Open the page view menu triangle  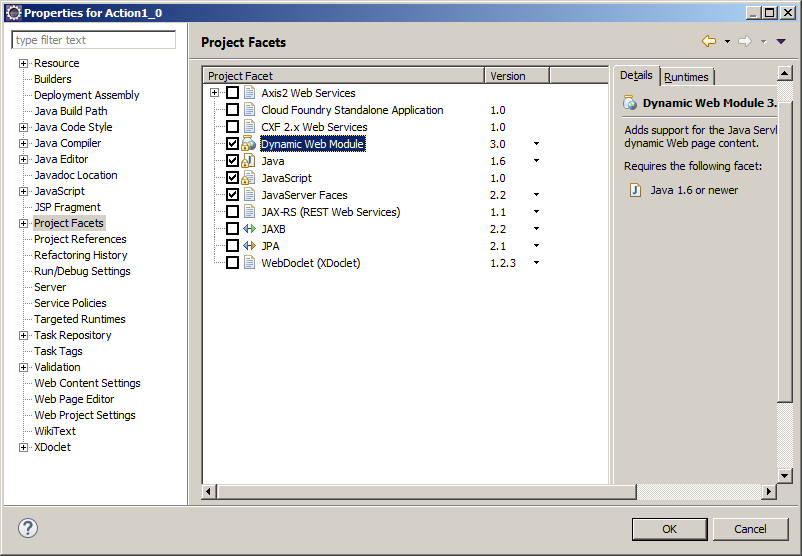click(781, 41)
